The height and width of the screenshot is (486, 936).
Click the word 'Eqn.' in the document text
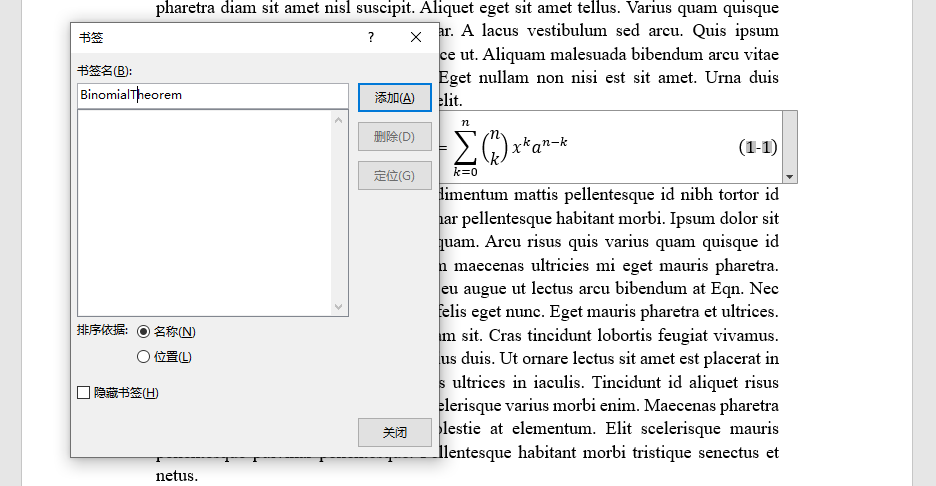coord(726,288)
